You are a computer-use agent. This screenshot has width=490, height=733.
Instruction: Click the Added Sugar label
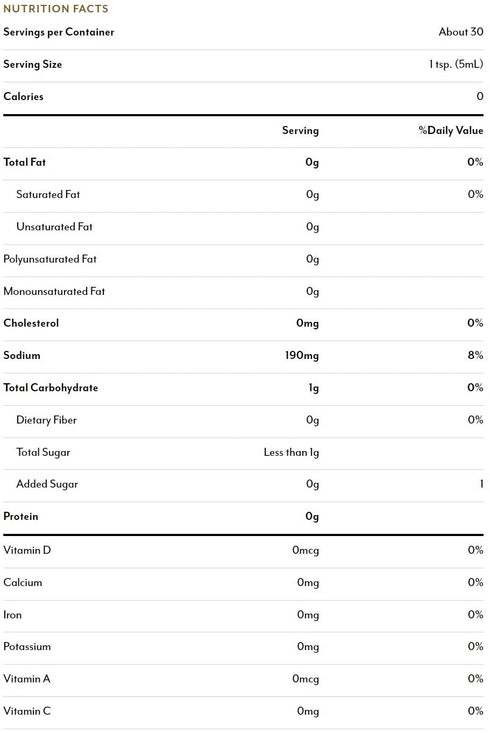point(47,484)
